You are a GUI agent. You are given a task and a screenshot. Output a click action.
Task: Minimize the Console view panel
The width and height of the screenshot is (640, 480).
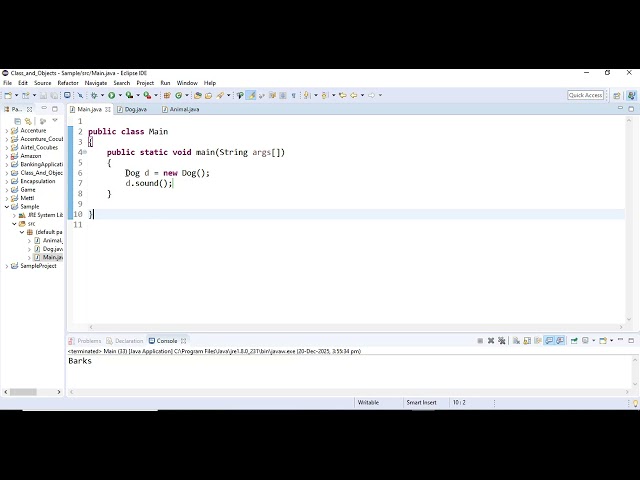620,340
